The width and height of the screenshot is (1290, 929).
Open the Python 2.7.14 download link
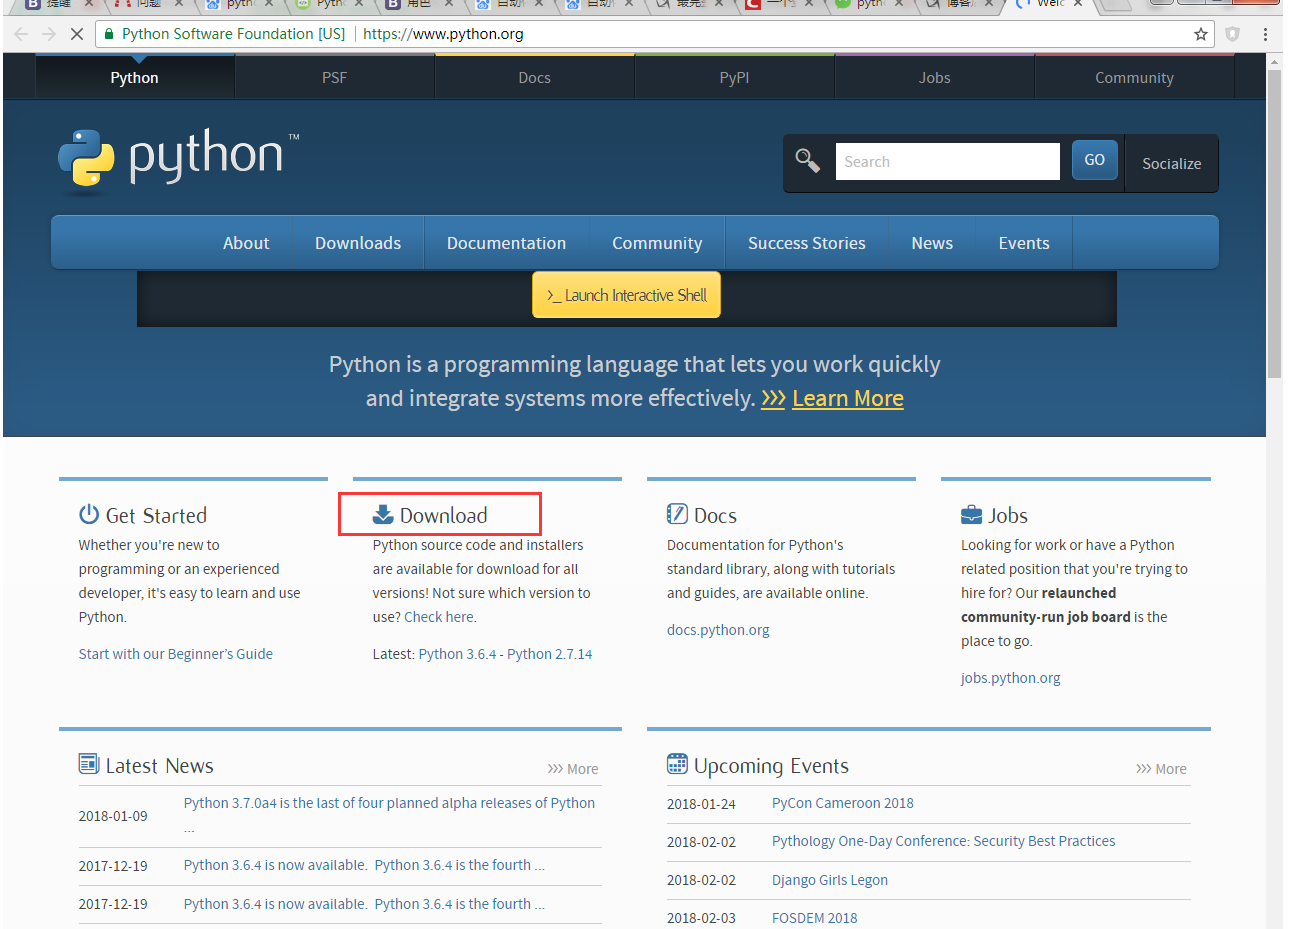click(549, 654)
